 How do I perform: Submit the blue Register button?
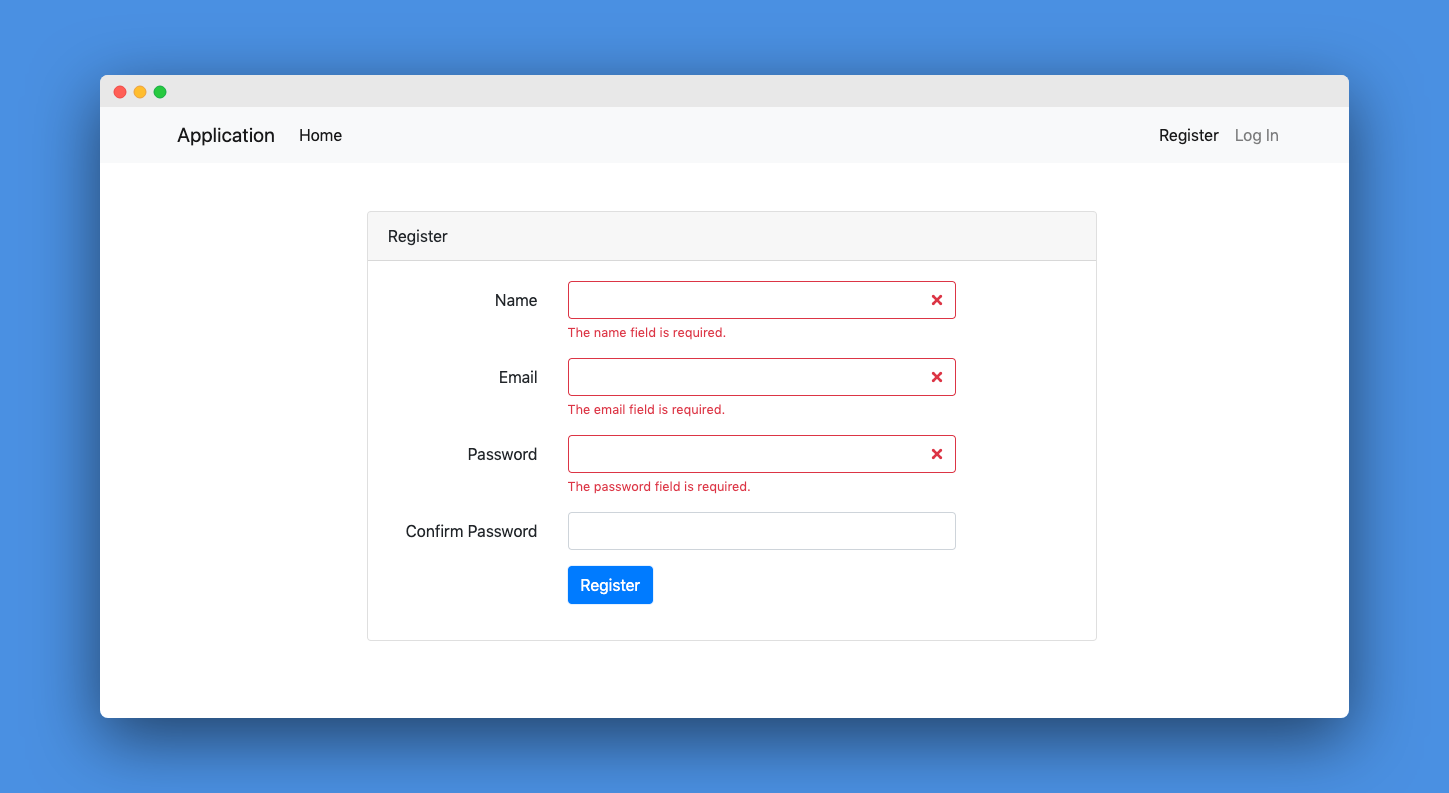tap(610, 585)
